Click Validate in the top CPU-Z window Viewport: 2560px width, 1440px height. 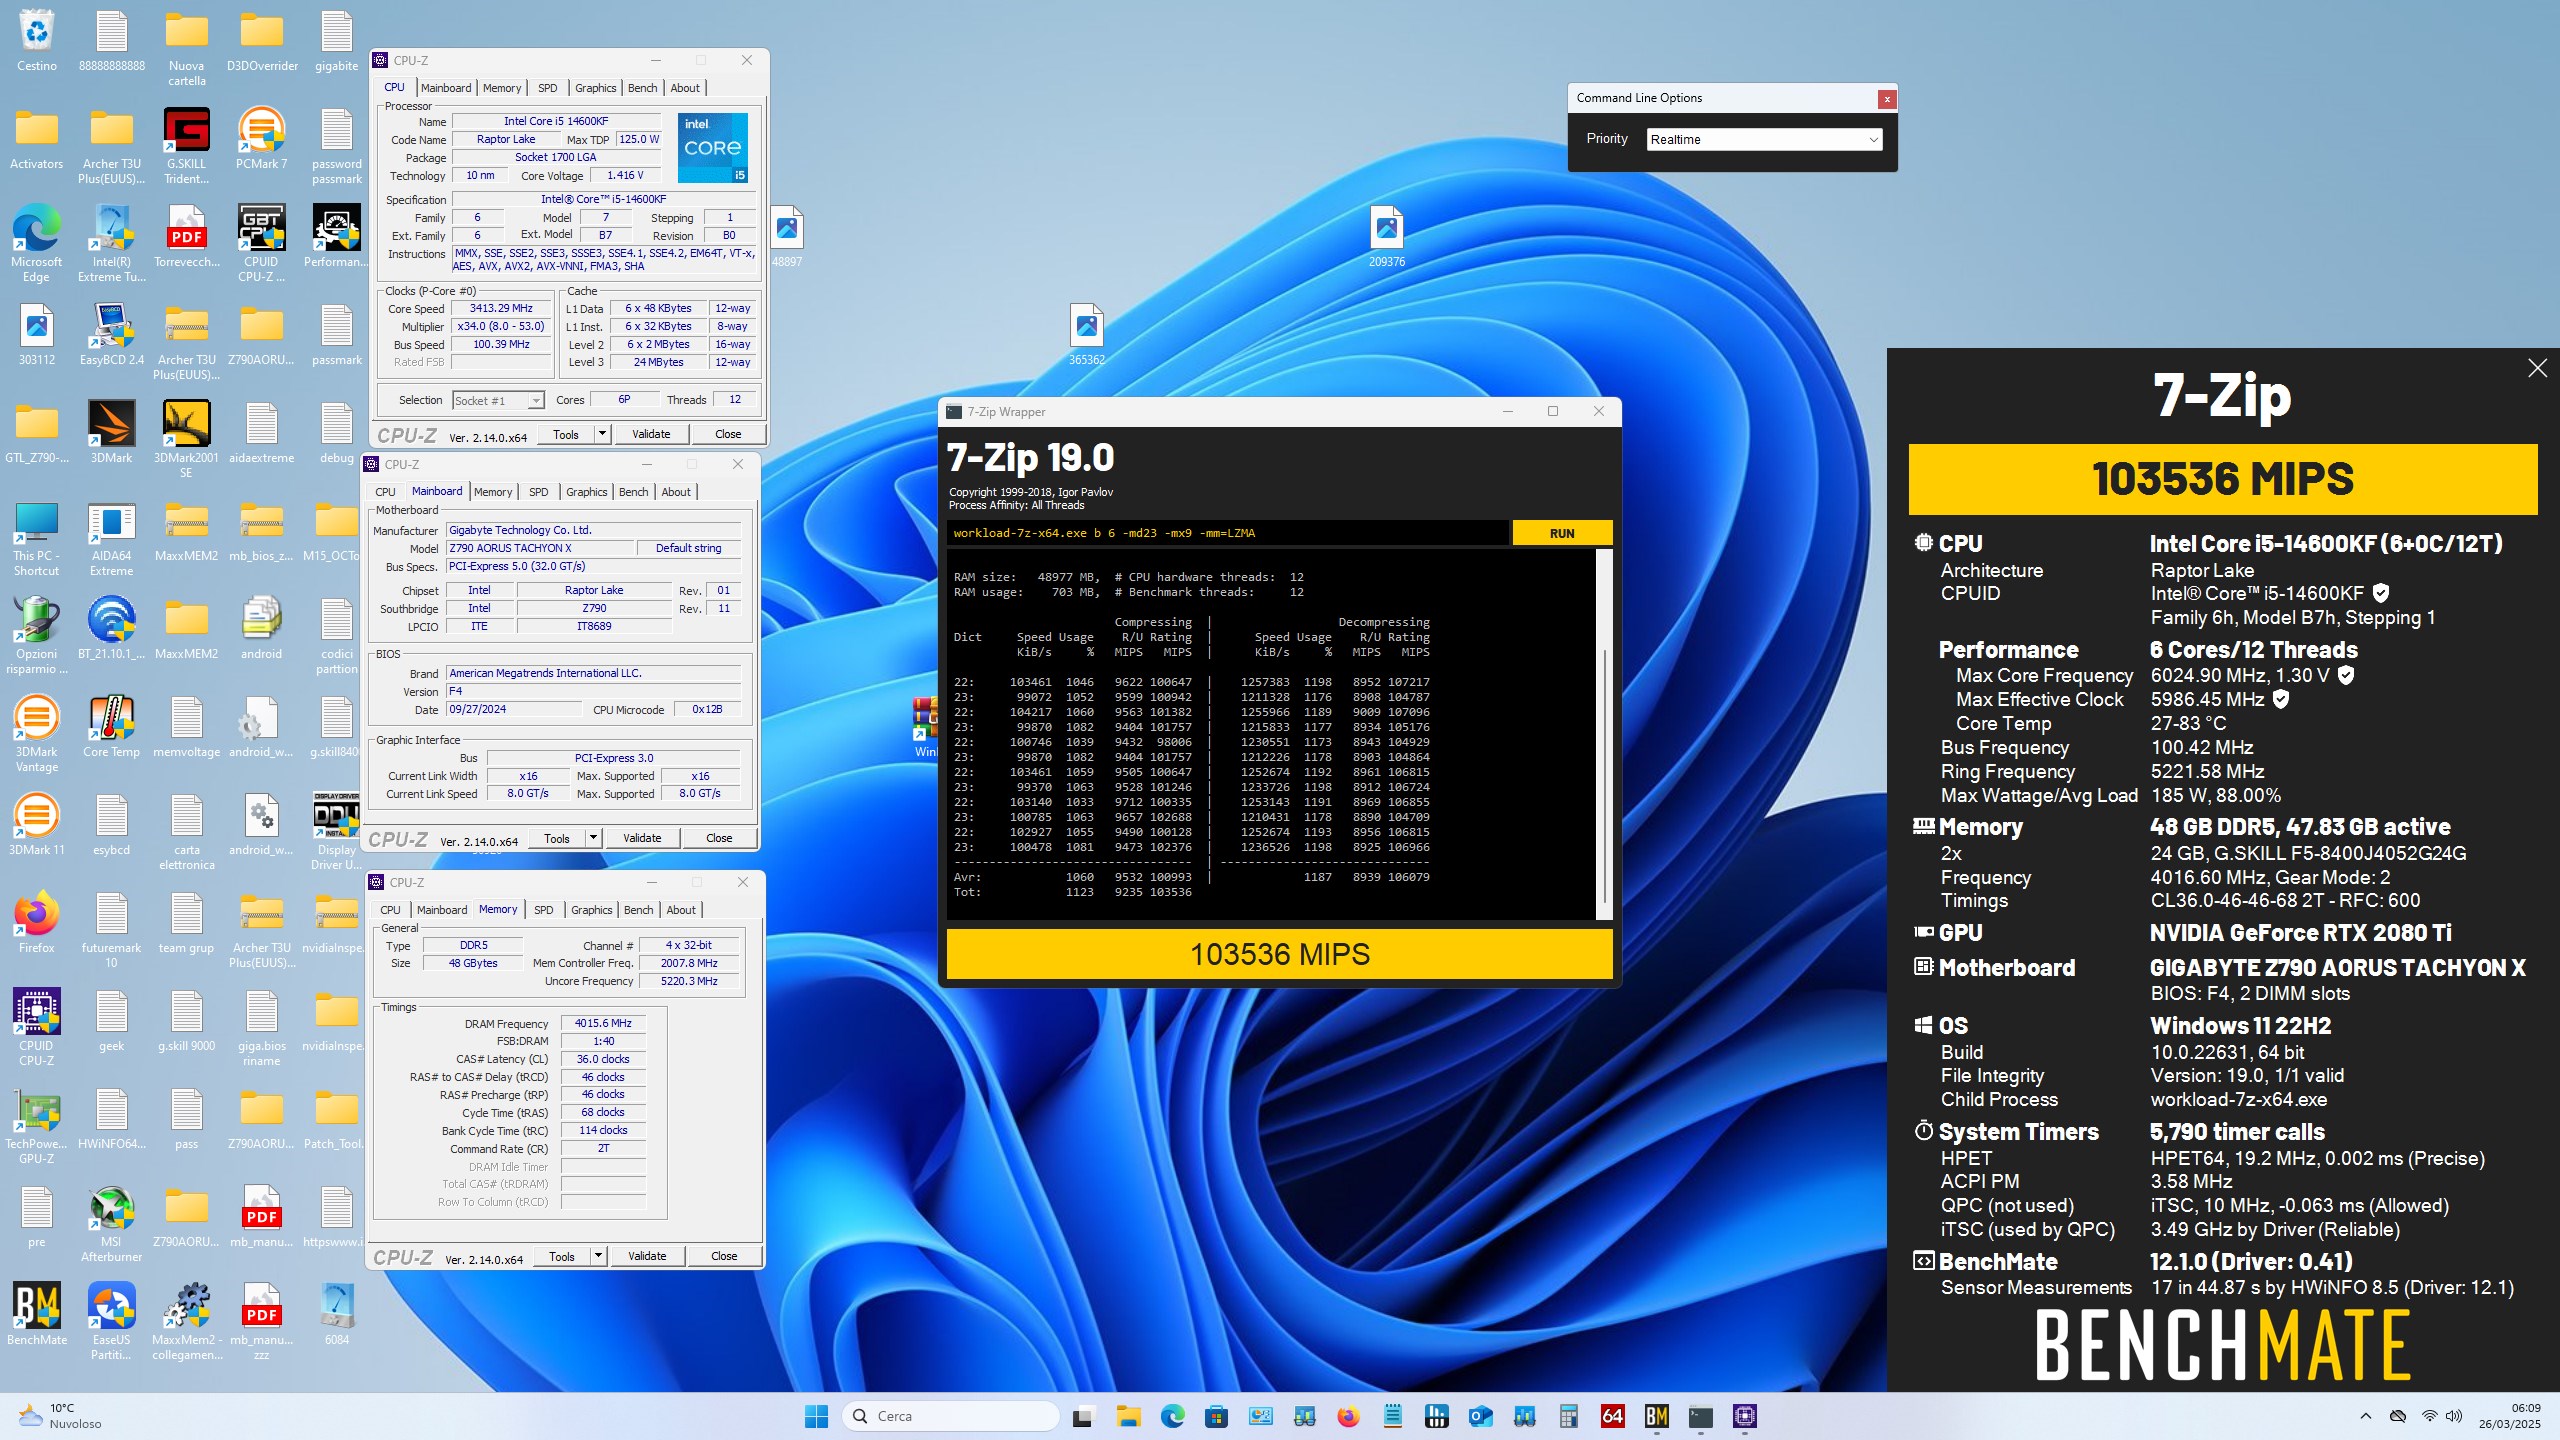pyautogui.click(x=651, y=434)
